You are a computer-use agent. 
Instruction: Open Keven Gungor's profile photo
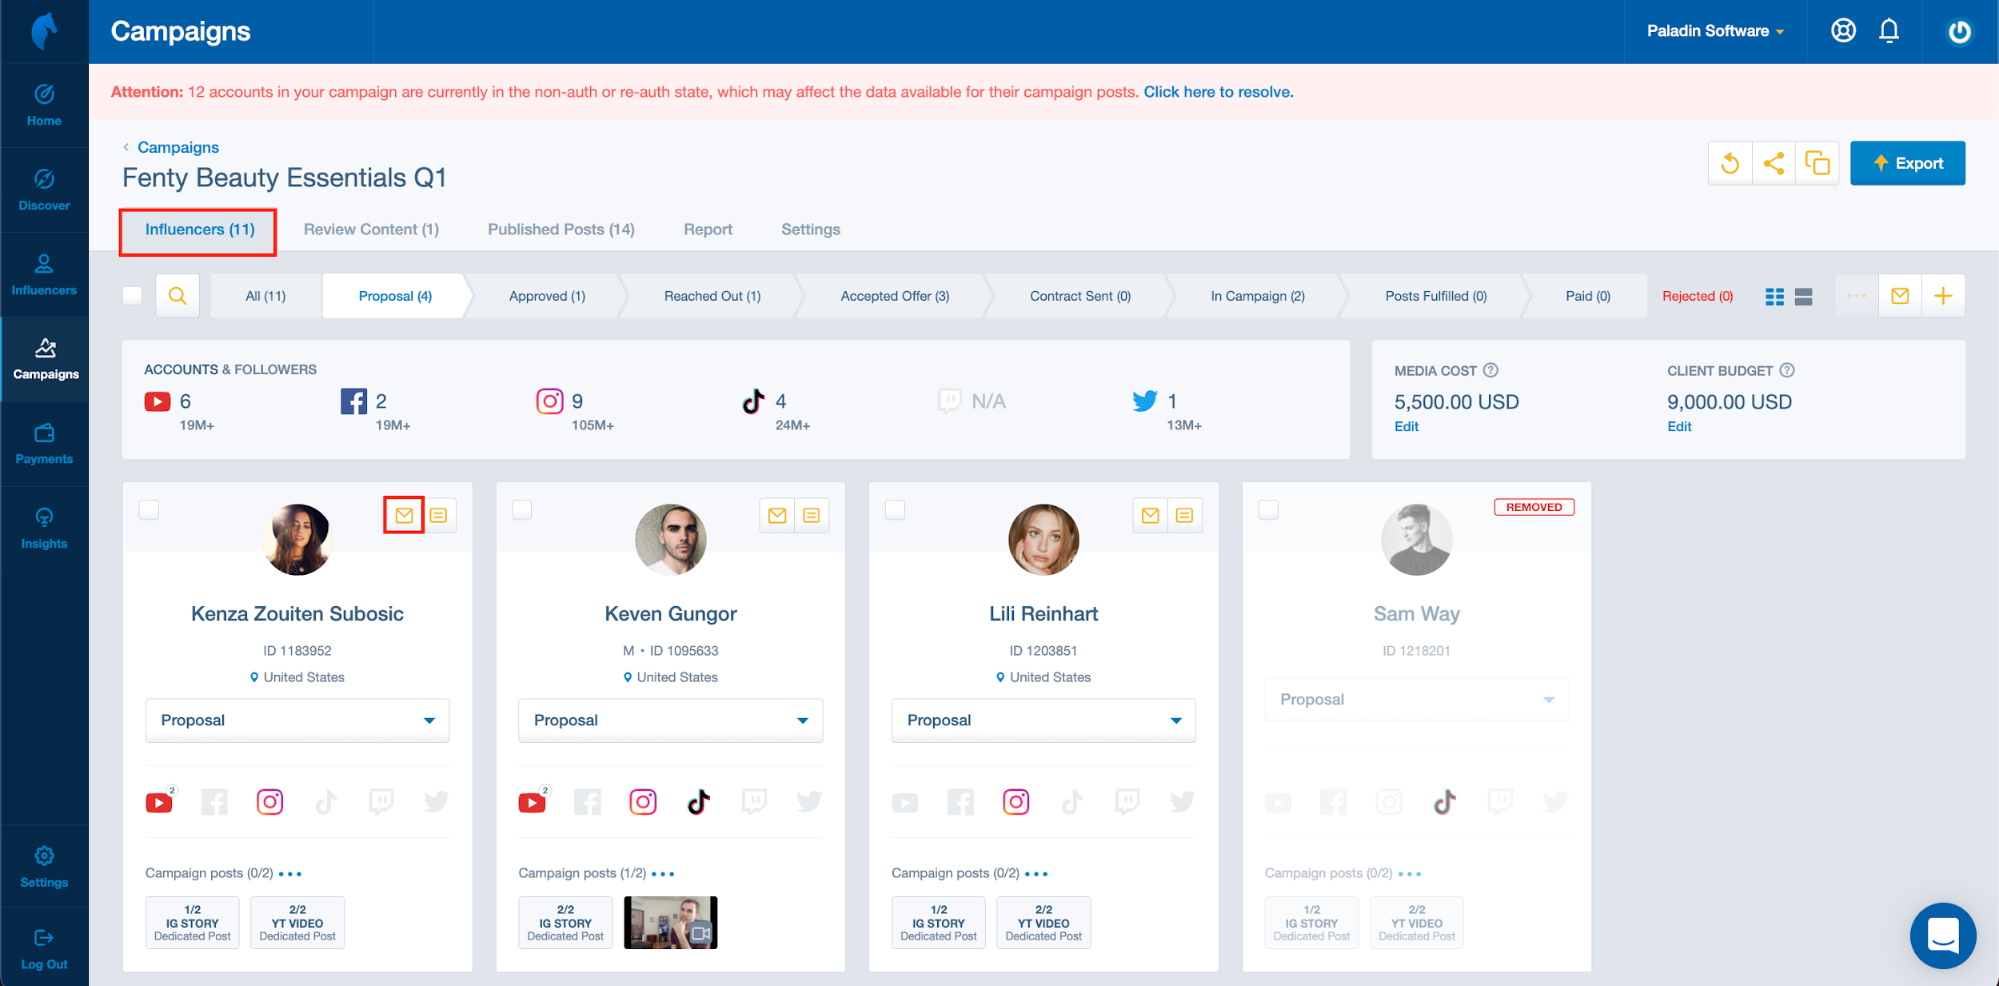(671, 540)
